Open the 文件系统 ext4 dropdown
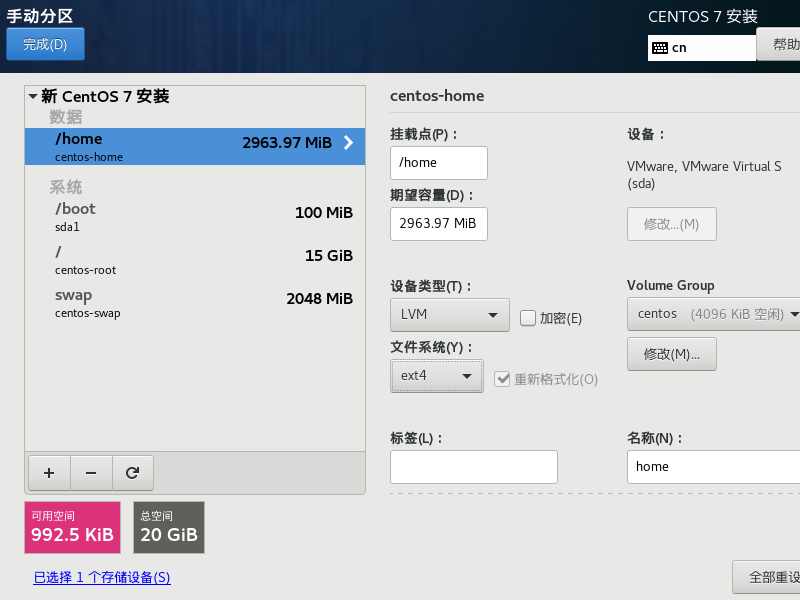 point(437,376)
